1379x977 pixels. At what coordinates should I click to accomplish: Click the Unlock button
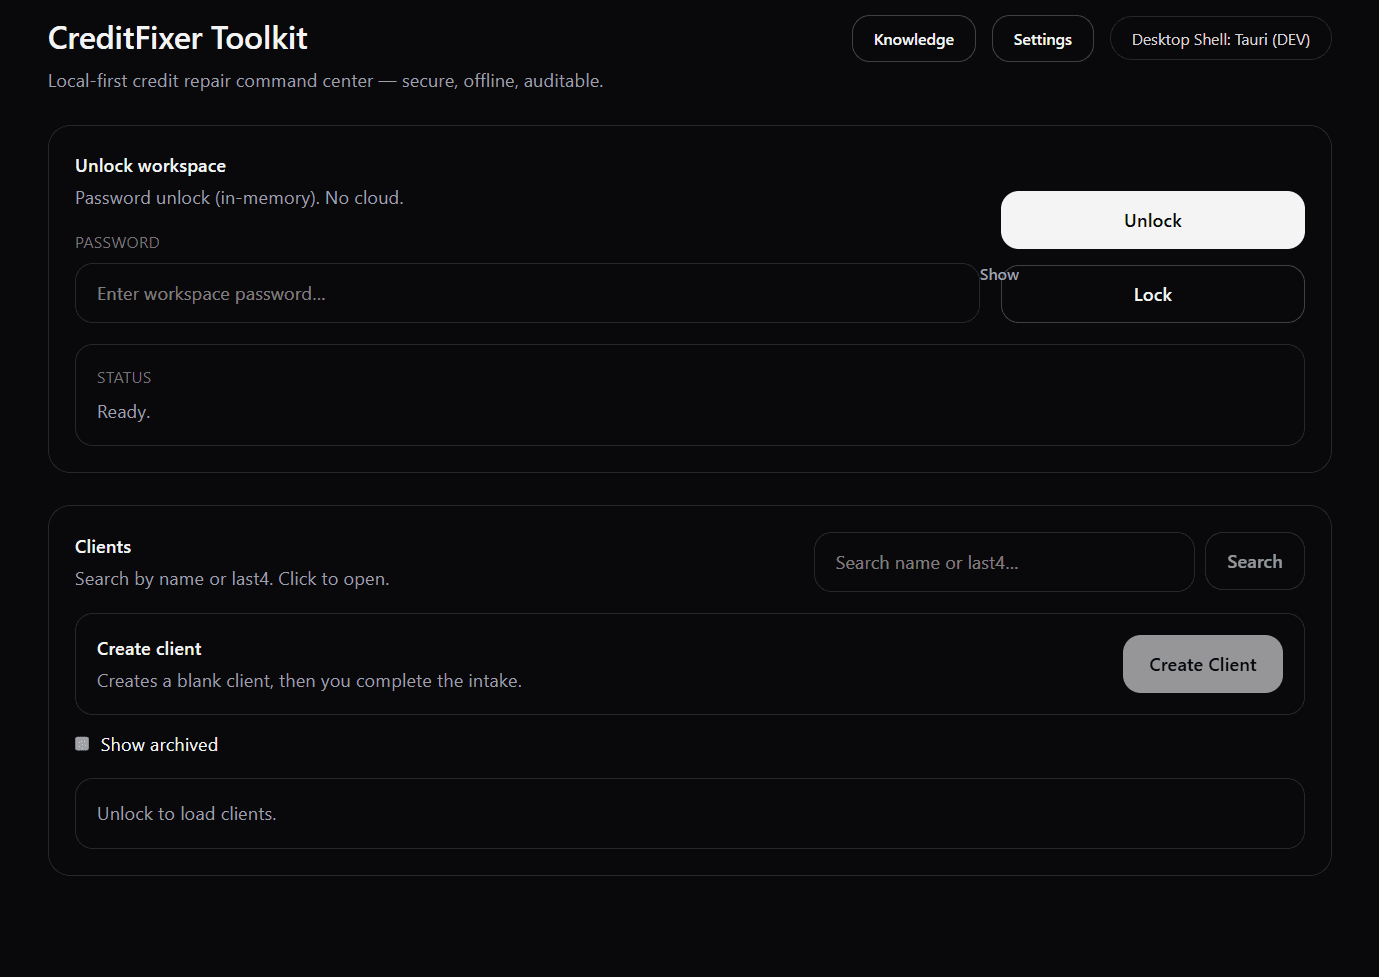(1152, 220)
